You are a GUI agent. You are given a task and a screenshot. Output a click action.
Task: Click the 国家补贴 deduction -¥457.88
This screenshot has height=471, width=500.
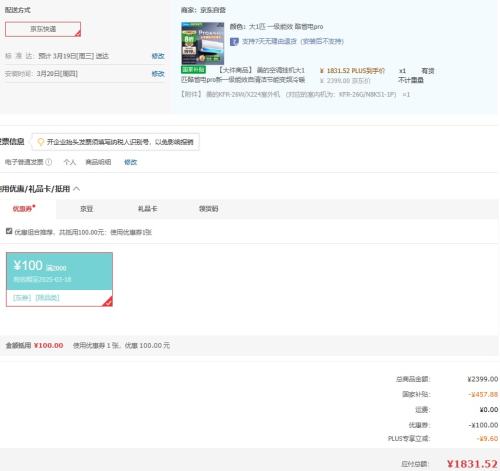483,394
